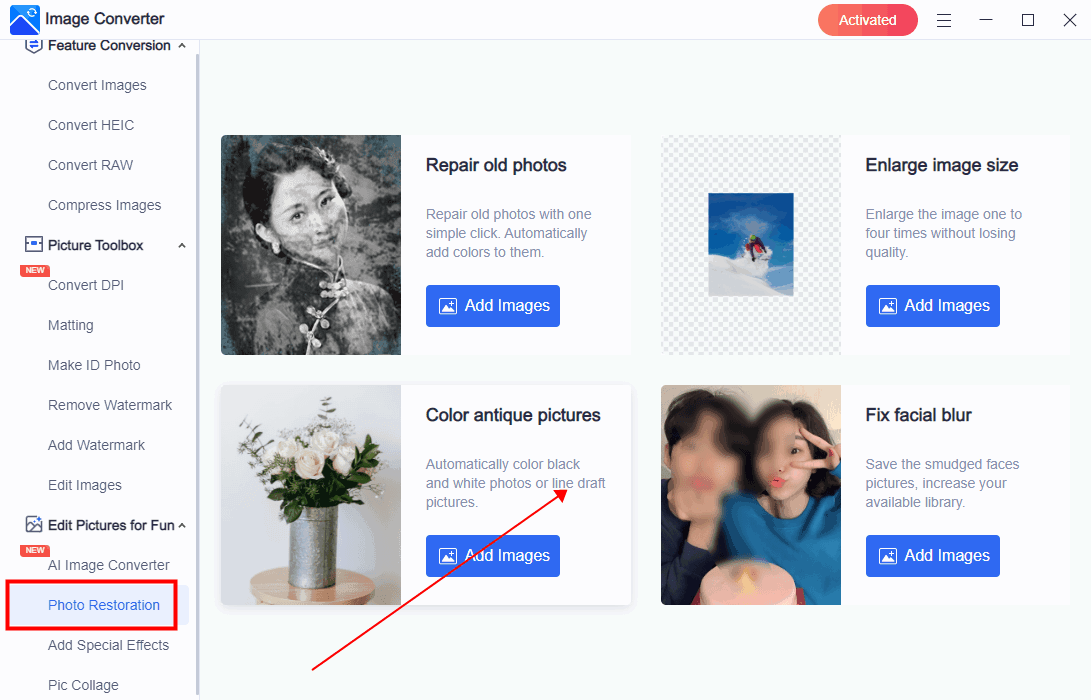Screen dimensions: 1091x700
Task: Click the old portrait photo thumbnail
Action: tap(311, 245)
